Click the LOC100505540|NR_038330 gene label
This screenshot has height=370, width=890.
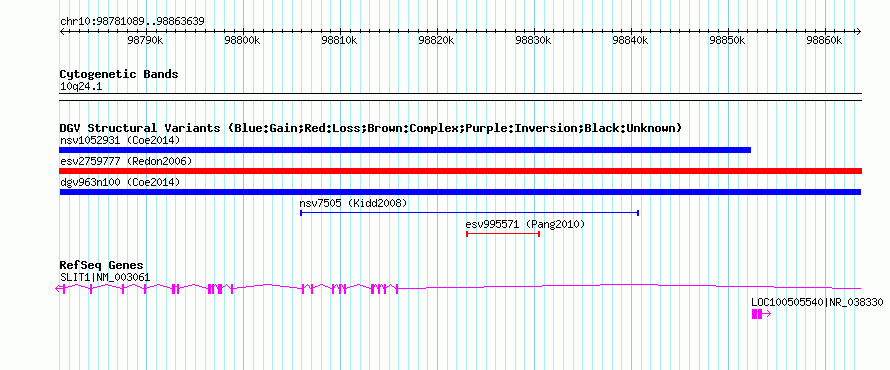pos(817,303)
